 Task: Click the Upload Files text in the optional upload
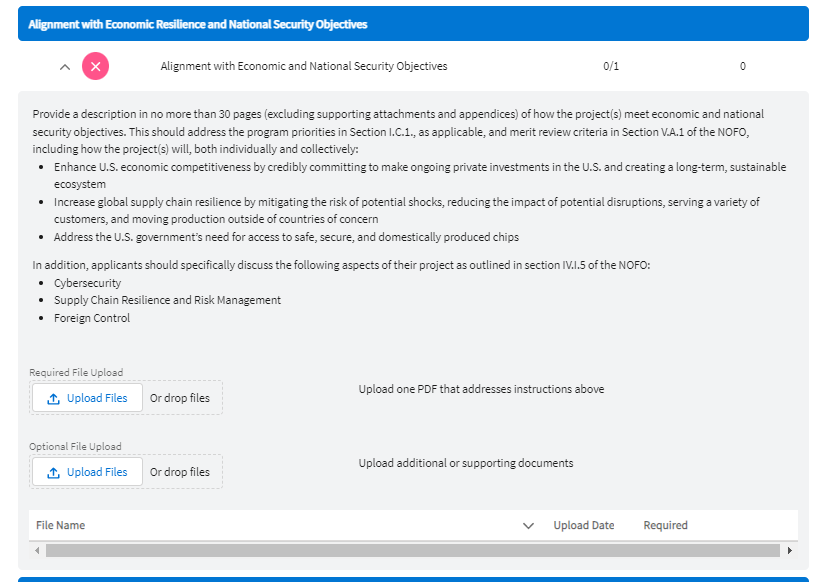click(97, 472)
